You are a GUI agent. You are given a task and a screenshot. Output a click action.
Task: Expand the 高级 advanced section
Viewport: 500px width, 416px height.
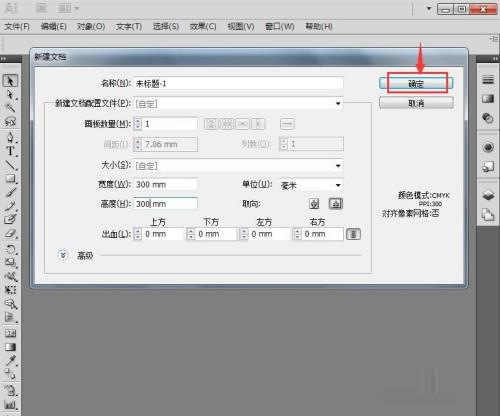[x=63, y=255]
